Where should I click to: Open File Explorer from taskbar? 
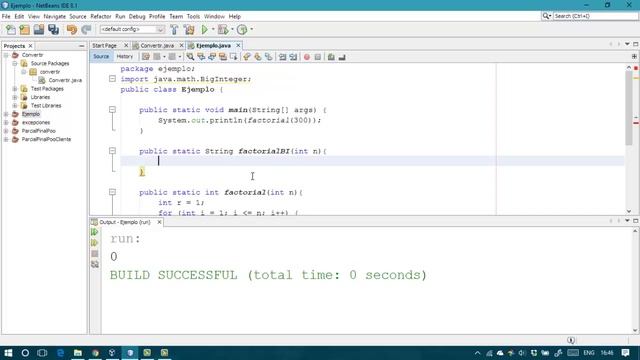(78, 353)
